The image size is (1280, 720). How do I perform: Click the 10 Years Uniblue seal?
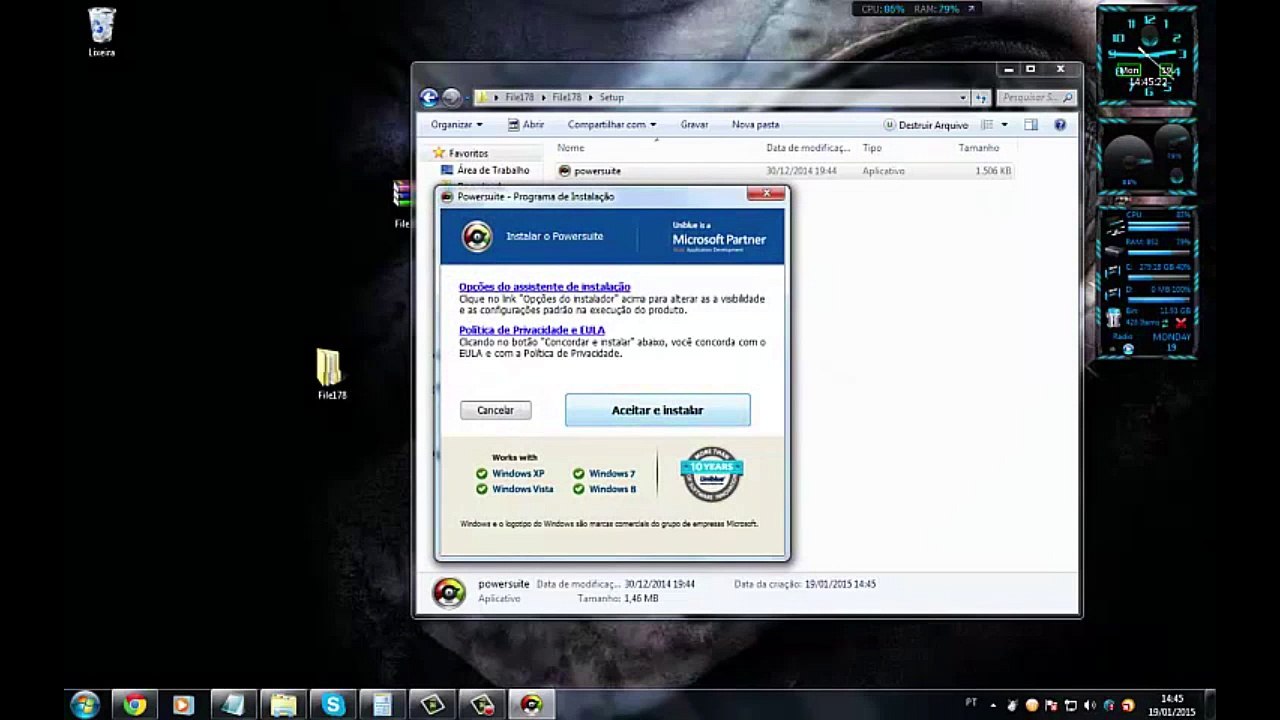tap(711, 474)
